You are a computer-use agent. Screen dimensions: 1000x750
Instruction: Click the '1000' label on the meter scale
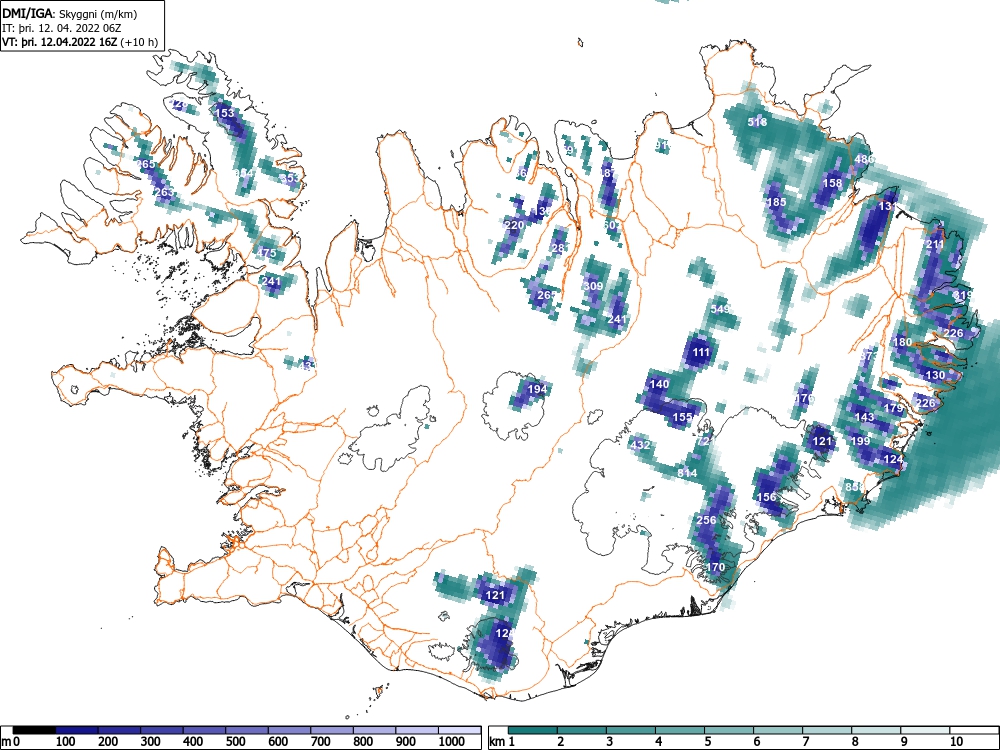pos(451,742)
